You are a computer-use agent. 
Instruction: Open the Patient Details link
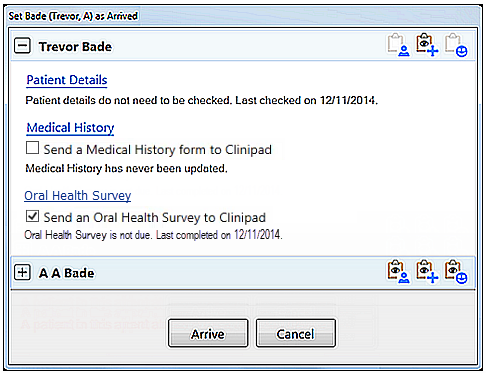[x=67, y=80]
